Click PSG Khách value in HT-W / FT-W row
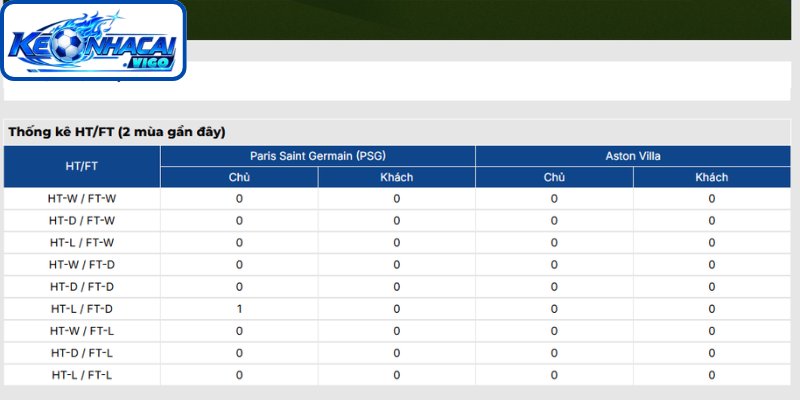800x400 pixels. pos(396,199)
